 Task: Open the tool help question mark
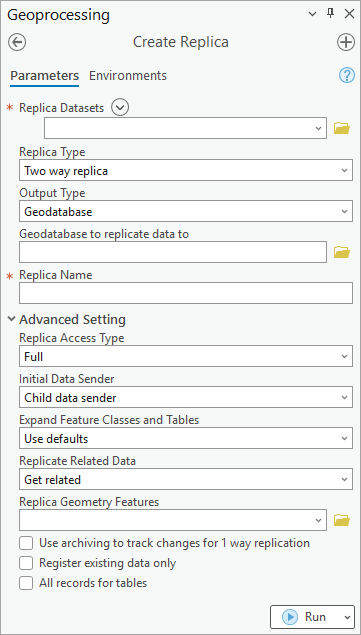[x=346, y=75]
